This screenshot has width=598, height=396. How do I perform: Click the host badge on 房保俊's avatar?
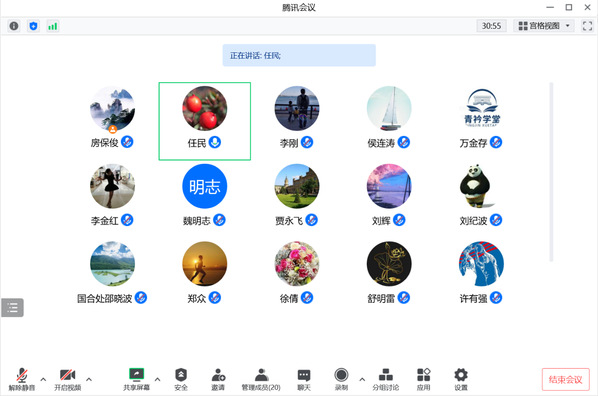[113, 129]
